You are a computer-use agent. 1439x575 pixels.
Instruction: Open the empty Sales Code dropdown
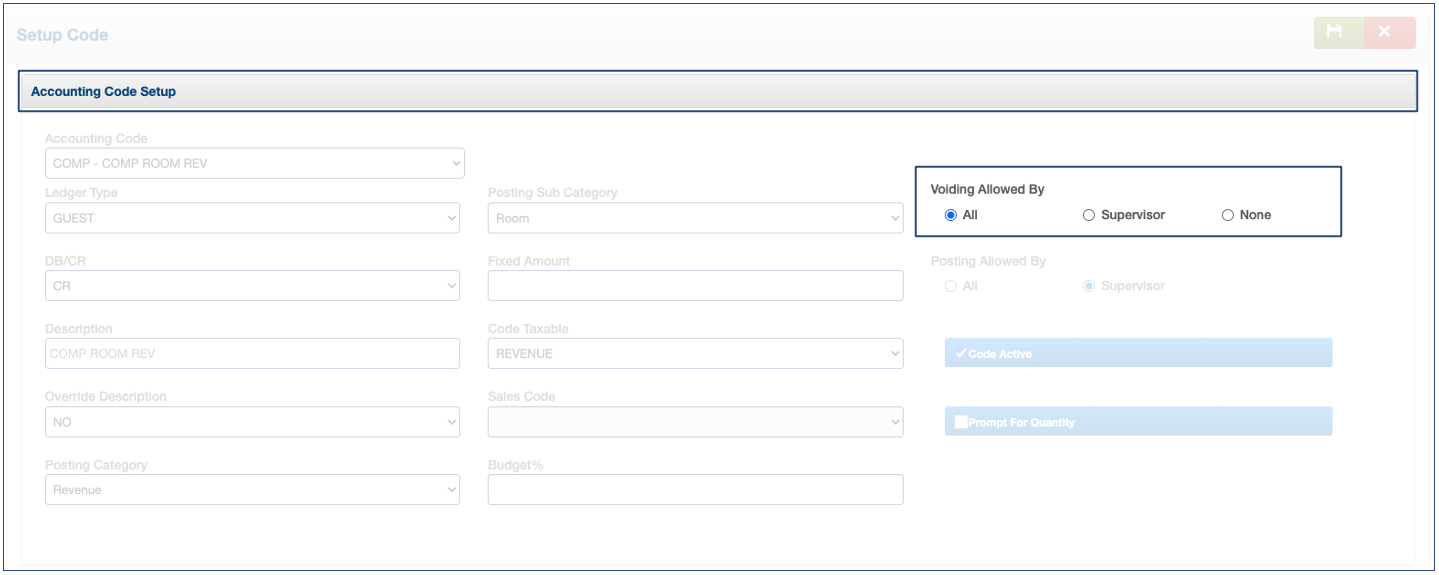695,422
